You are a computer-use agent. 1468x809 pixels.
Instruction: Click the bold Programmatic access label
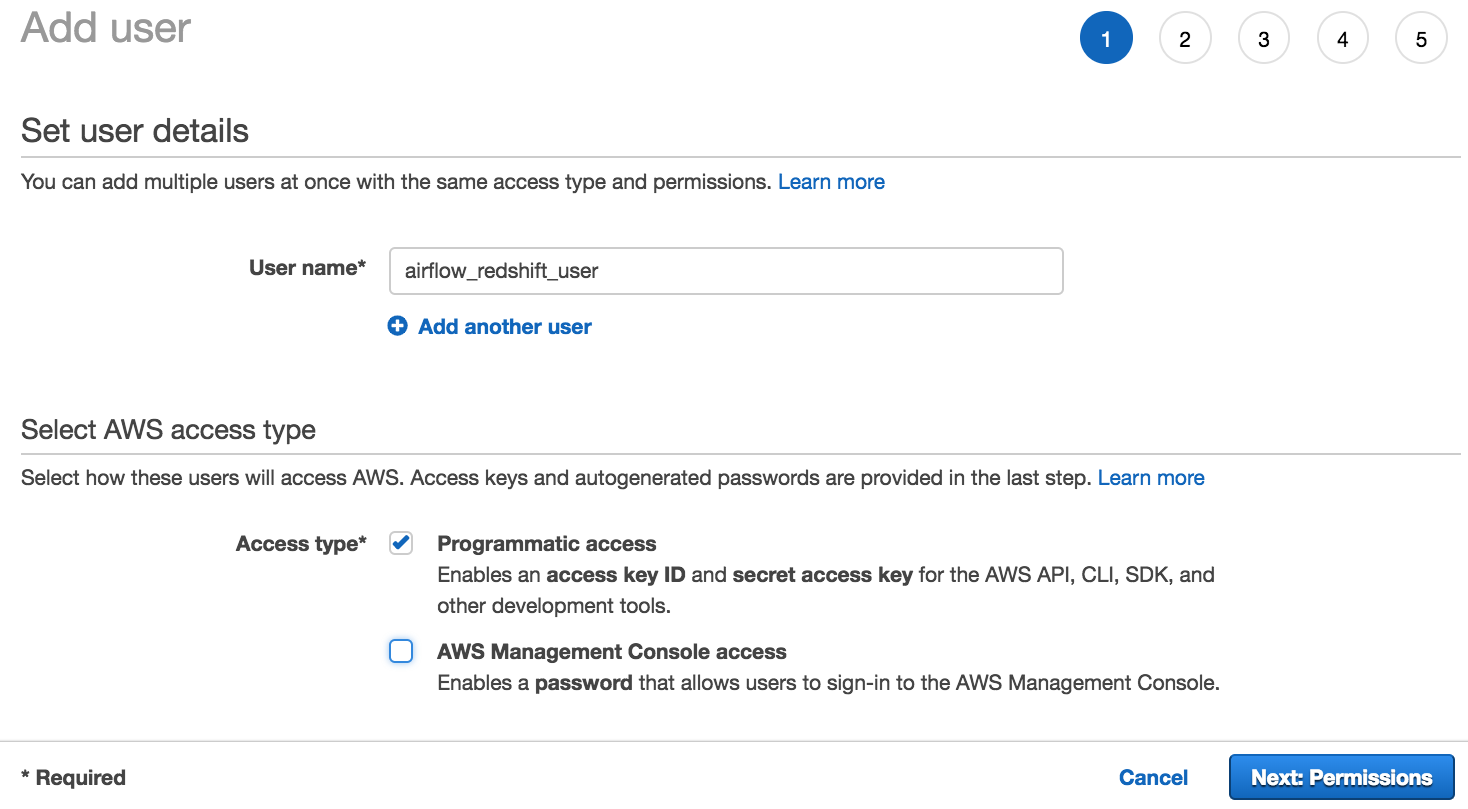(546, 543)
